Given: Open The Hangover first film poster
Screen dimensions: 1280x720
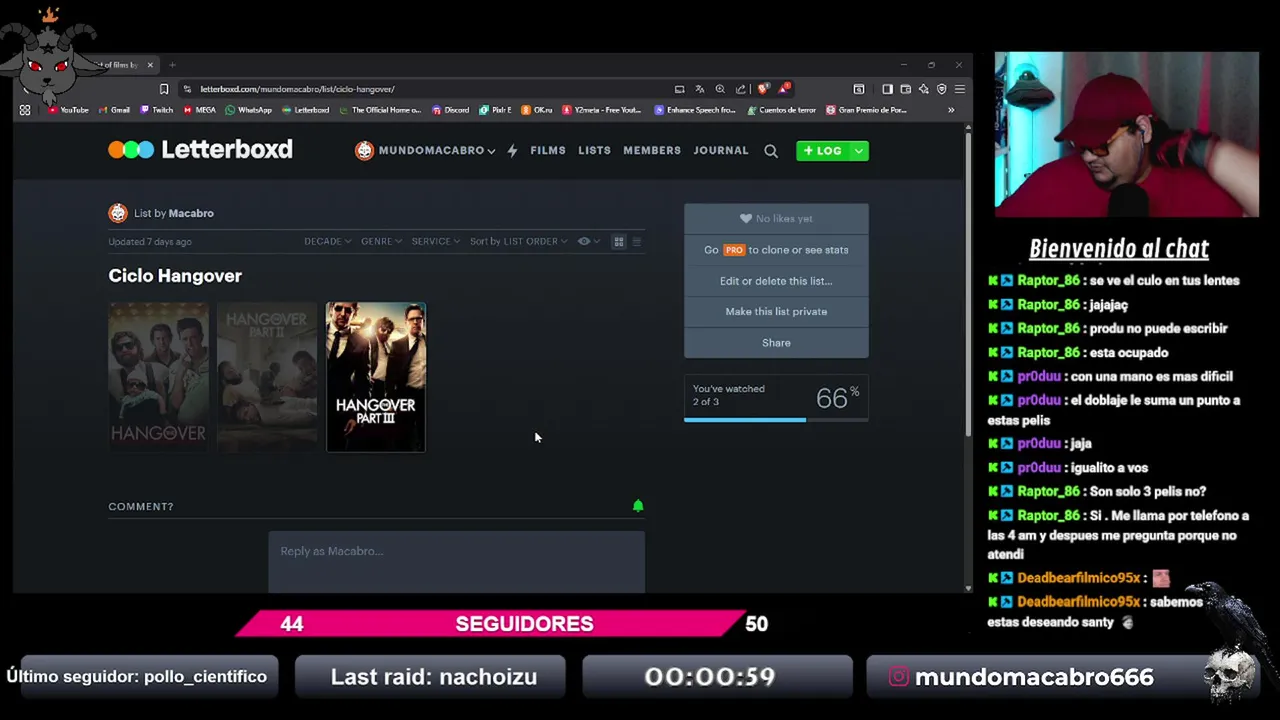Looking at the screenshot, I should pyautogui.click(x=158, y=377).
